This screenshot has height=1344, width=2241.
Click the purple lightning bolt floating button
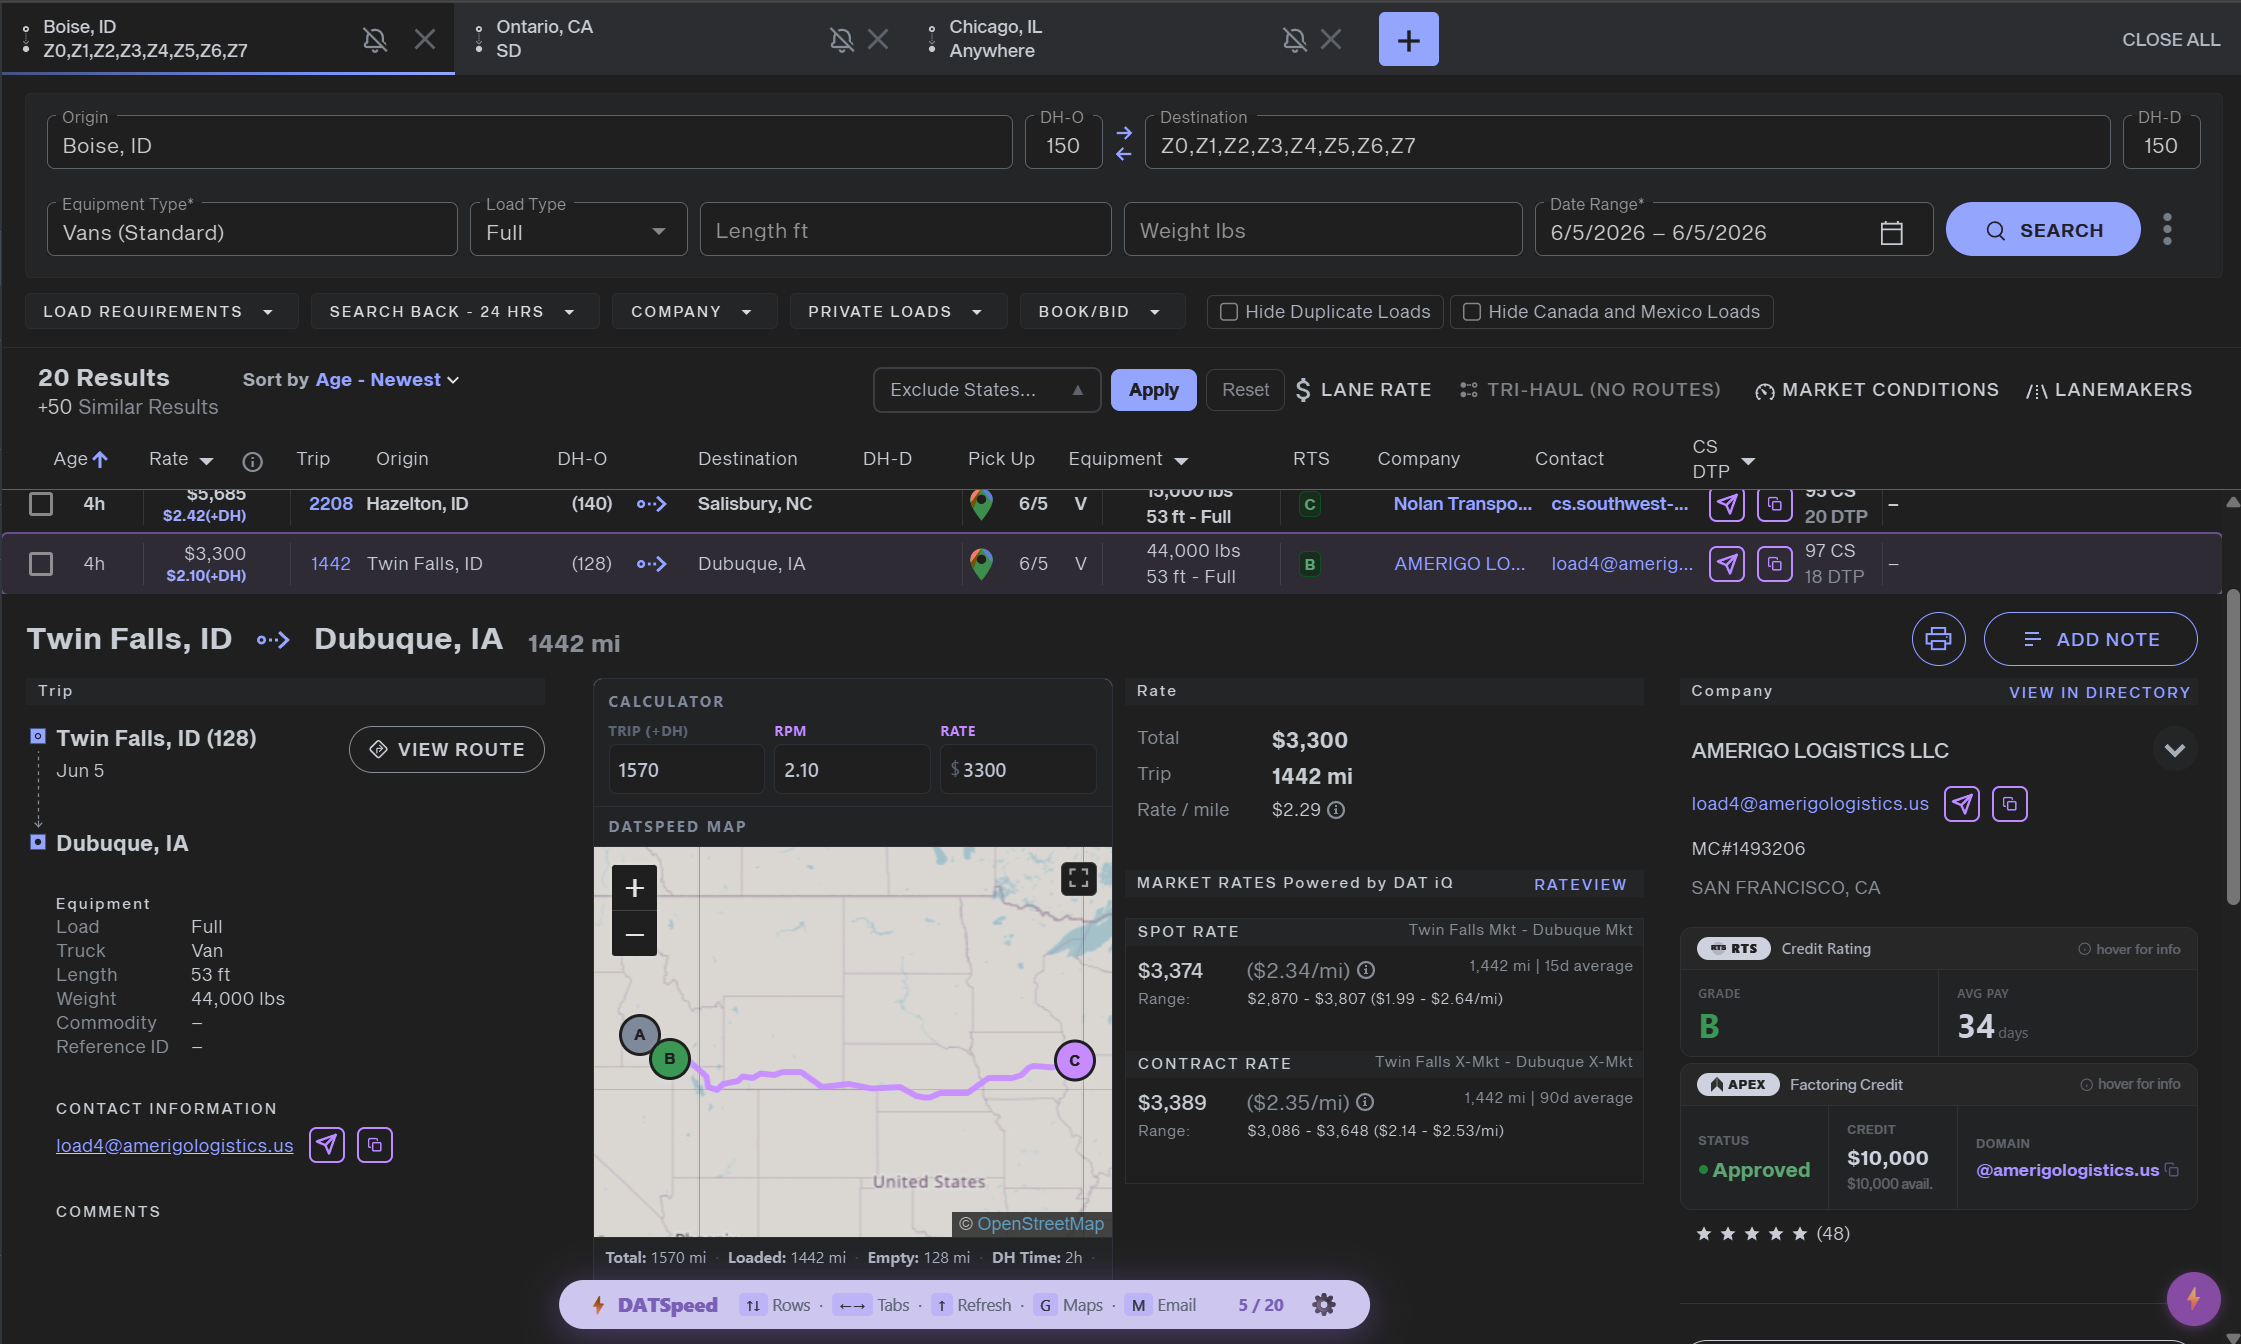point(2193,1298)
